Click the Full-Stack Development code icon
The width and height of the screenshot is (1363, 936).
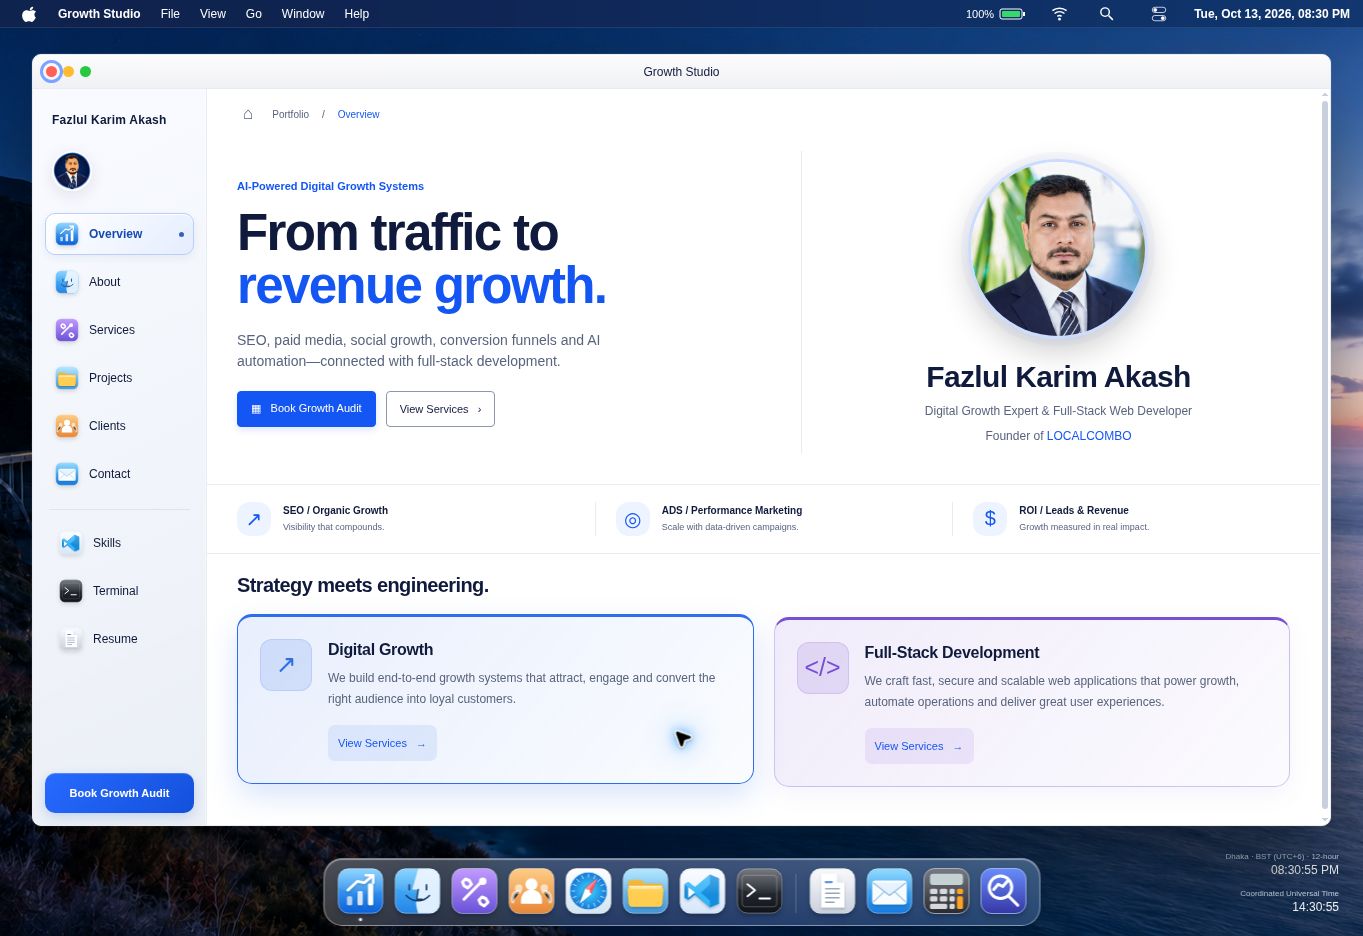point(822,668)
